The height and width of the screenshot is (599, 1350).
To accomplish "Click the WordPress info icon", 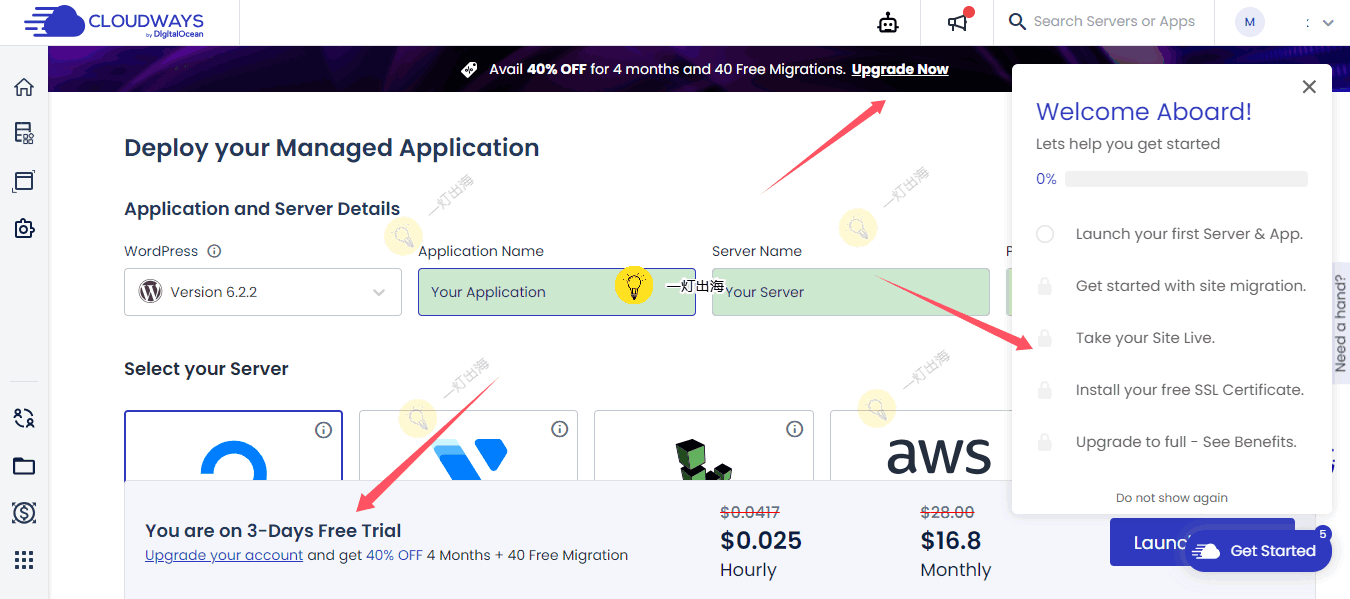I will click(x=214, y=251).
